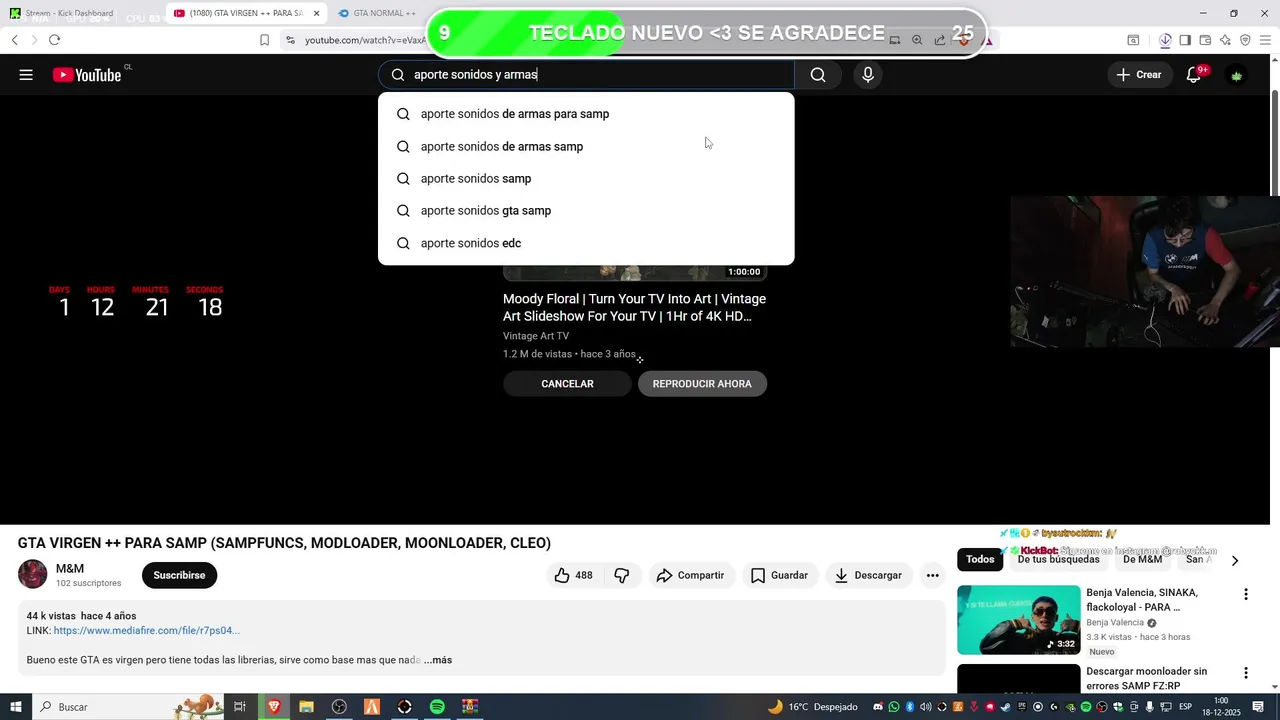Select suggestion 'aporte sonidos de armas para samp'

coord(586,114)
